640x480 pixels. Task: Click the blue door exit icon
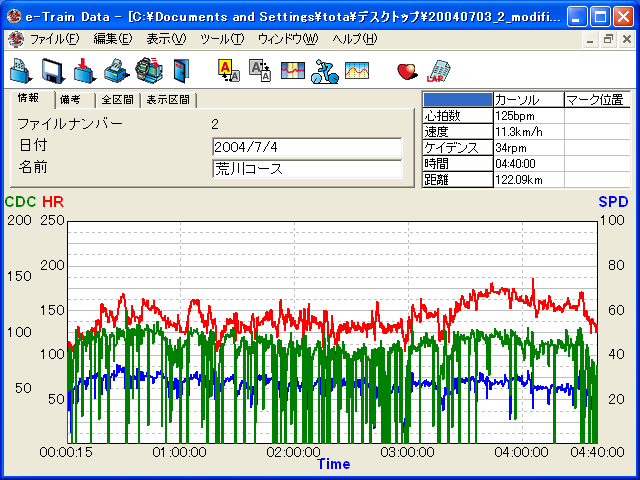[x=180, y=70]
